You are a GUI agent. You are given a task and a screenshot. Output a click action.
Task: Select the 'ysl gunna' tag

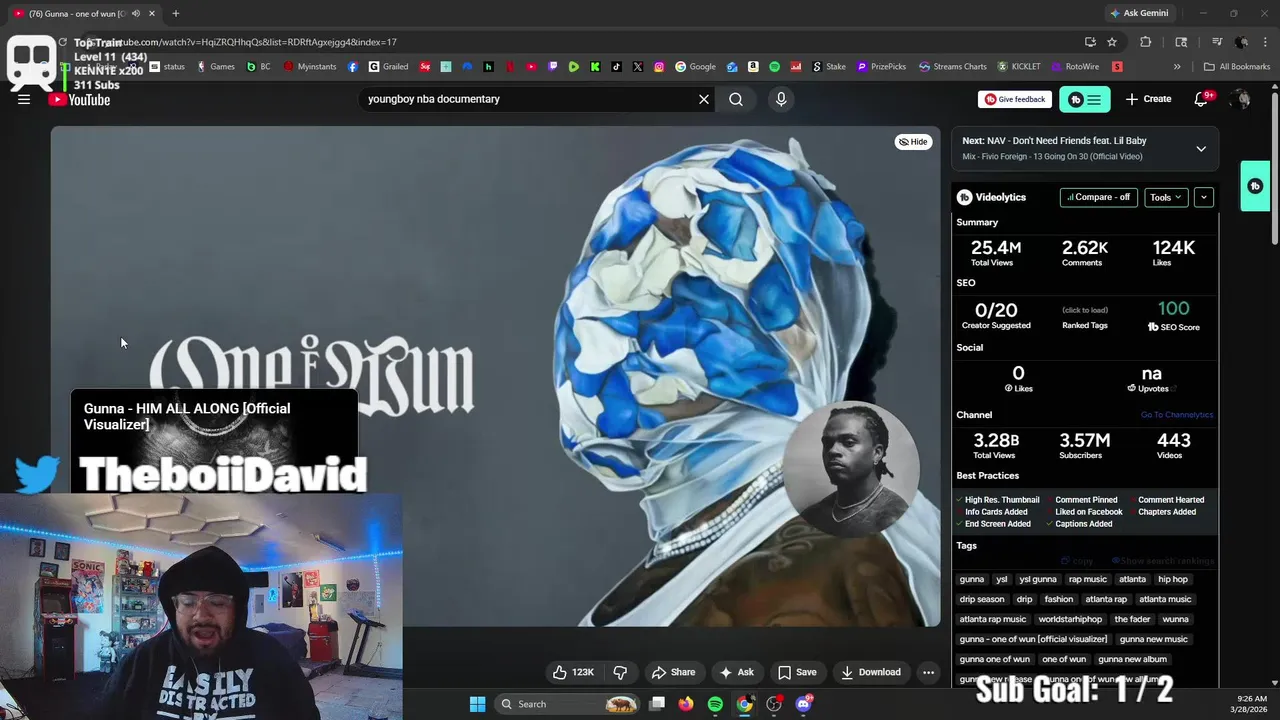(x=1037, y=579)
